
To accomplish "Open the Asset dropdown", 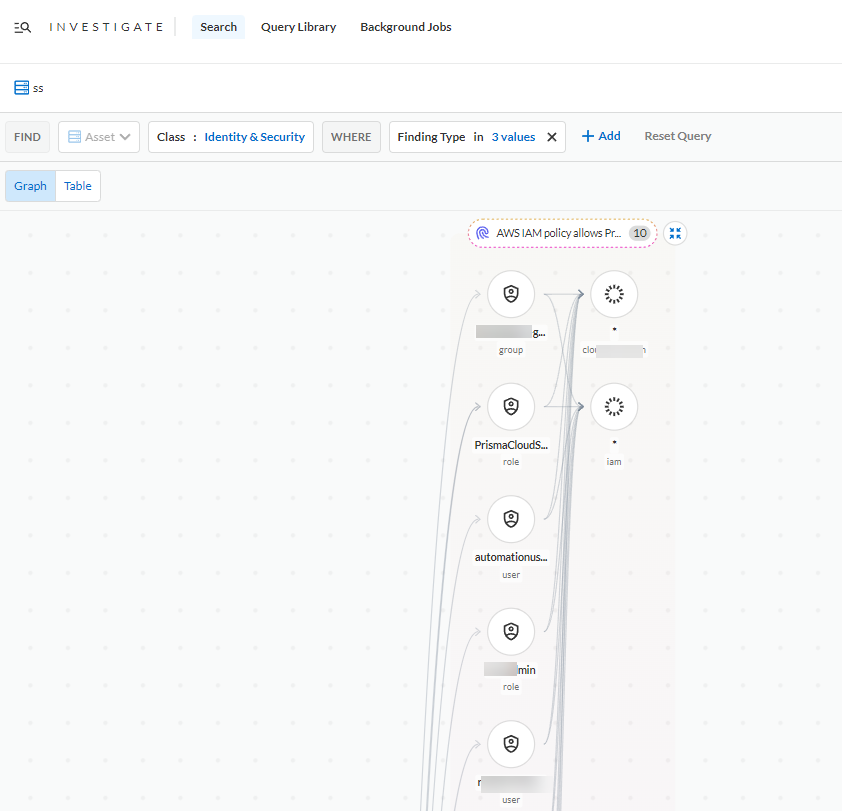I will coord(99,137).
